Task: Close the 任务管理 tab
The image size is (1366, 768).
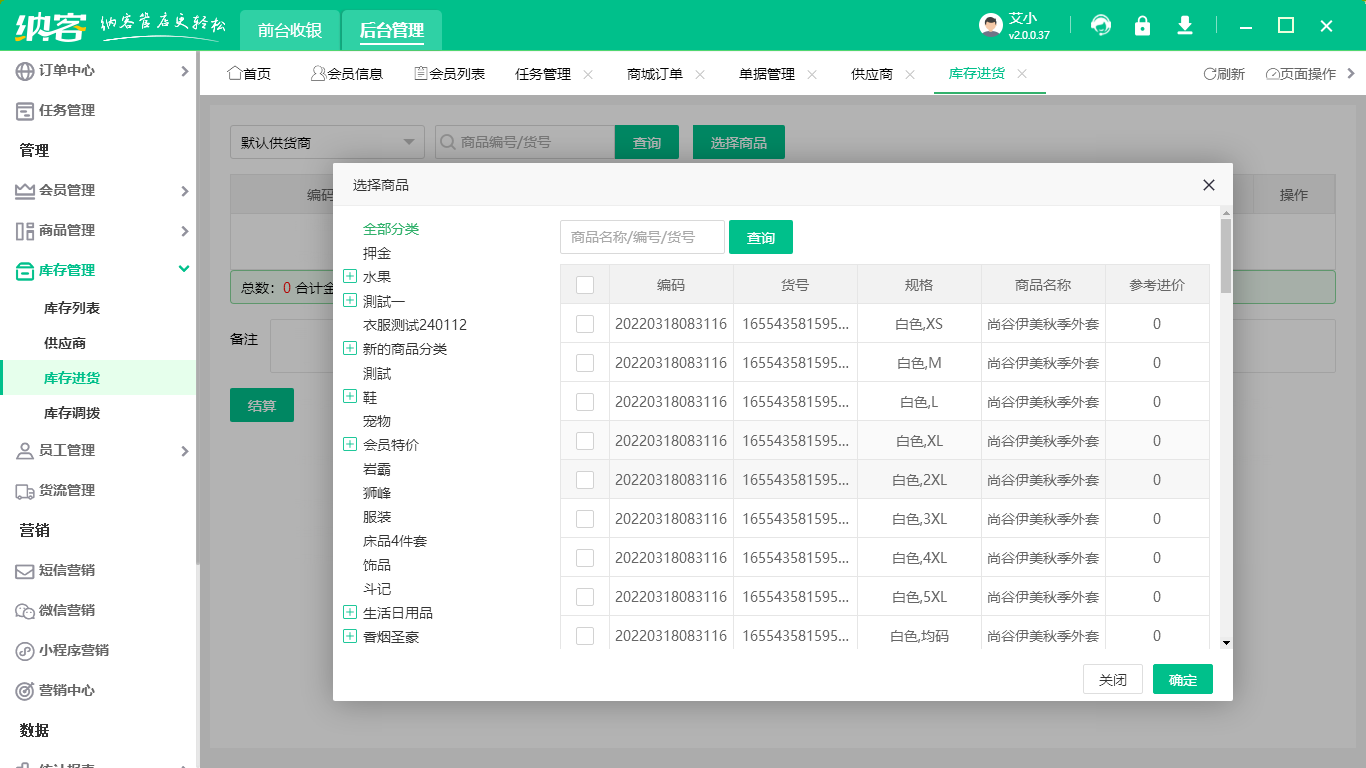Action: click(588, 74)
